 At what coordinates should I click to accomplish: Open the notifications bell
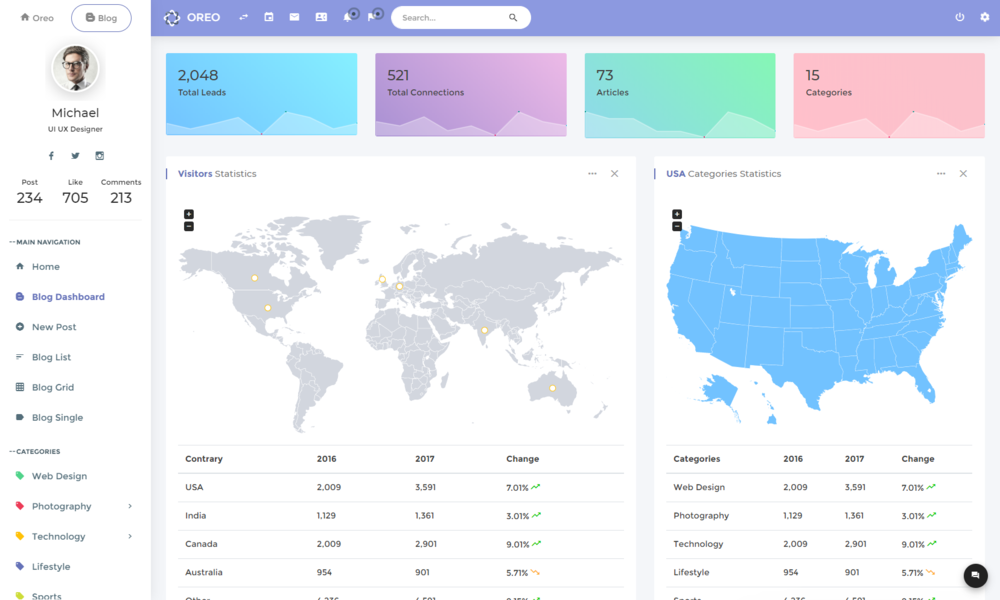348,17
